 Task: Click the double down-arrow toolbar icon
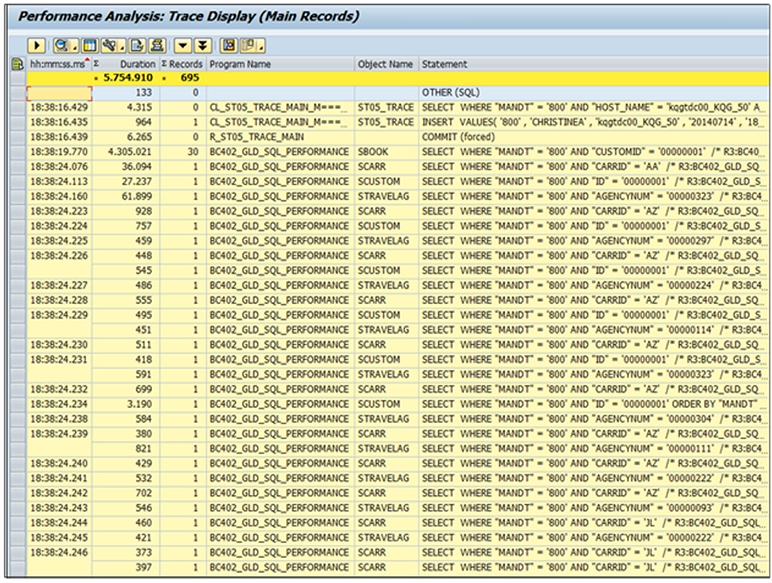click(x=202, y=45)
